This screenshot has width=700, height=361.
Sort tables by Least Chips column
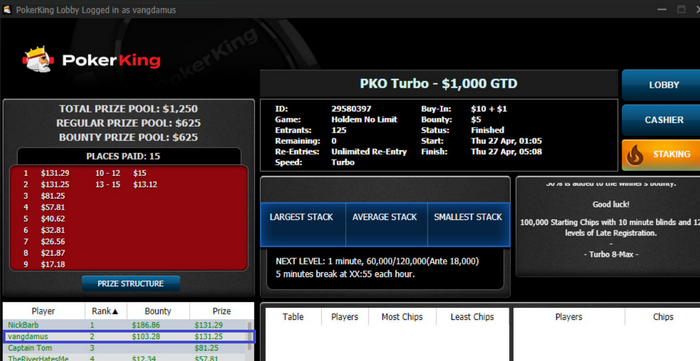click(472, 317)
